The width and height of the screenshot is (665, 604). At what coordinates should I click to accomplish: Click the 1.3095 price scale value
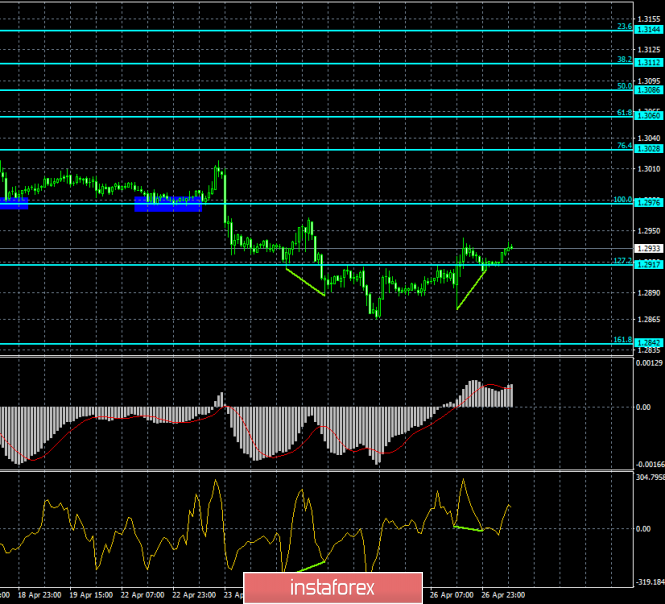(x=649, y=81)
